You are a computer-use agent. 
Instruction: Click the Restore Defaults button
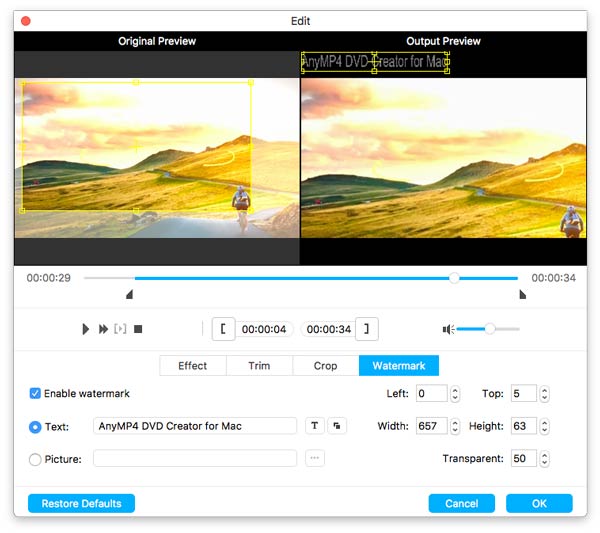pos(81,503)
